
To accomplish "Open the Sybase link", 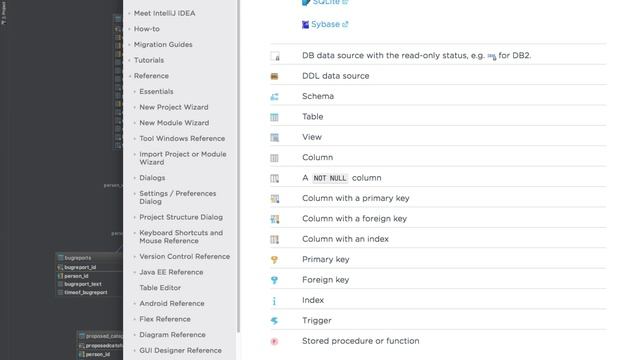I will [325, 24].
